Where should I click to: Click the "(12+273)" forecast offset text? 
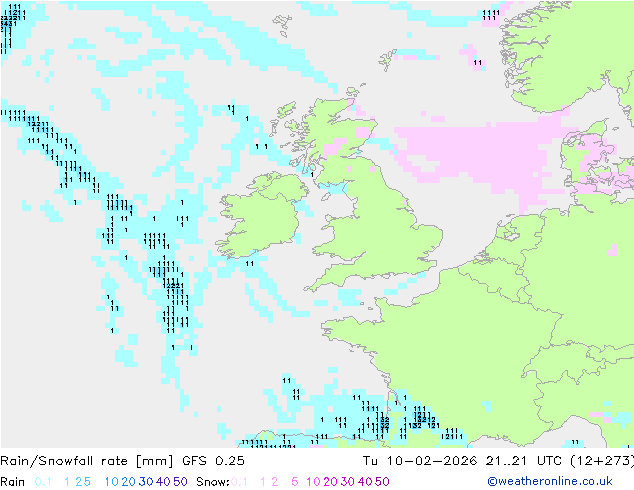602,460
